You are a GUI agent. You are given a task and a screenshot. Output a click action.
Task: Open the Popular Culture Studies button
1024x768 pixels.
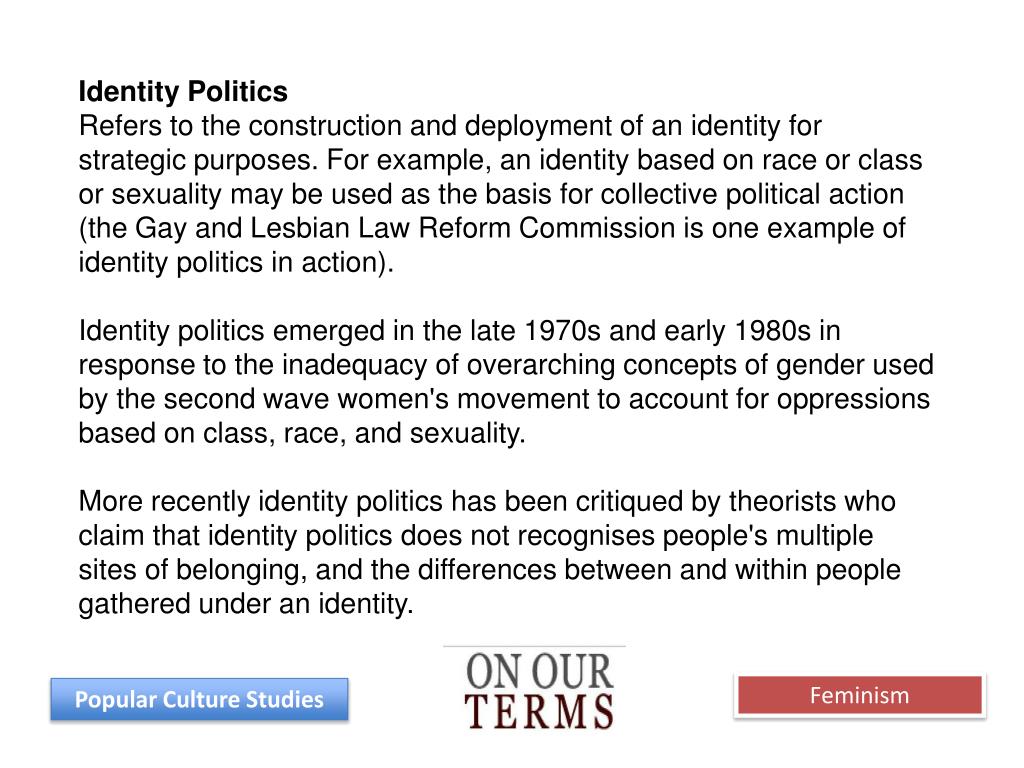tap(199, 699)
